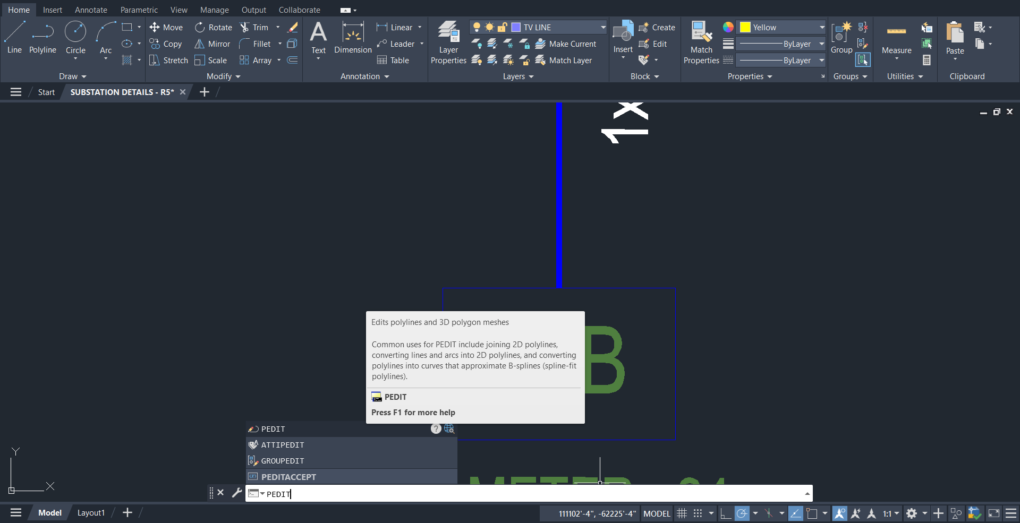Click the Trim tool
This screenshot has height=523, width=1020.
coord(254,27)
